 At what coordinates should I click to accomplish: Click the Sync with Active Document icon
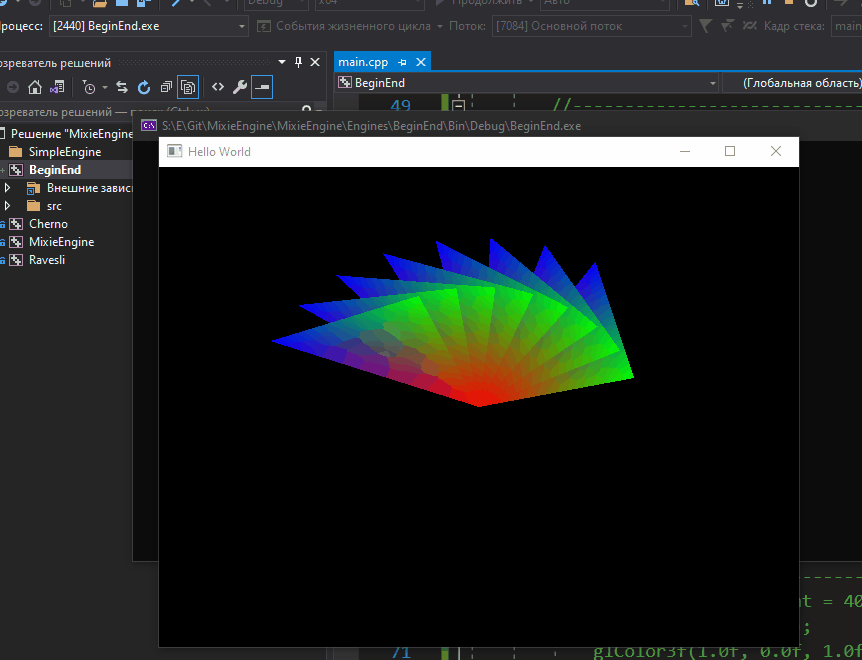point(122,87)
